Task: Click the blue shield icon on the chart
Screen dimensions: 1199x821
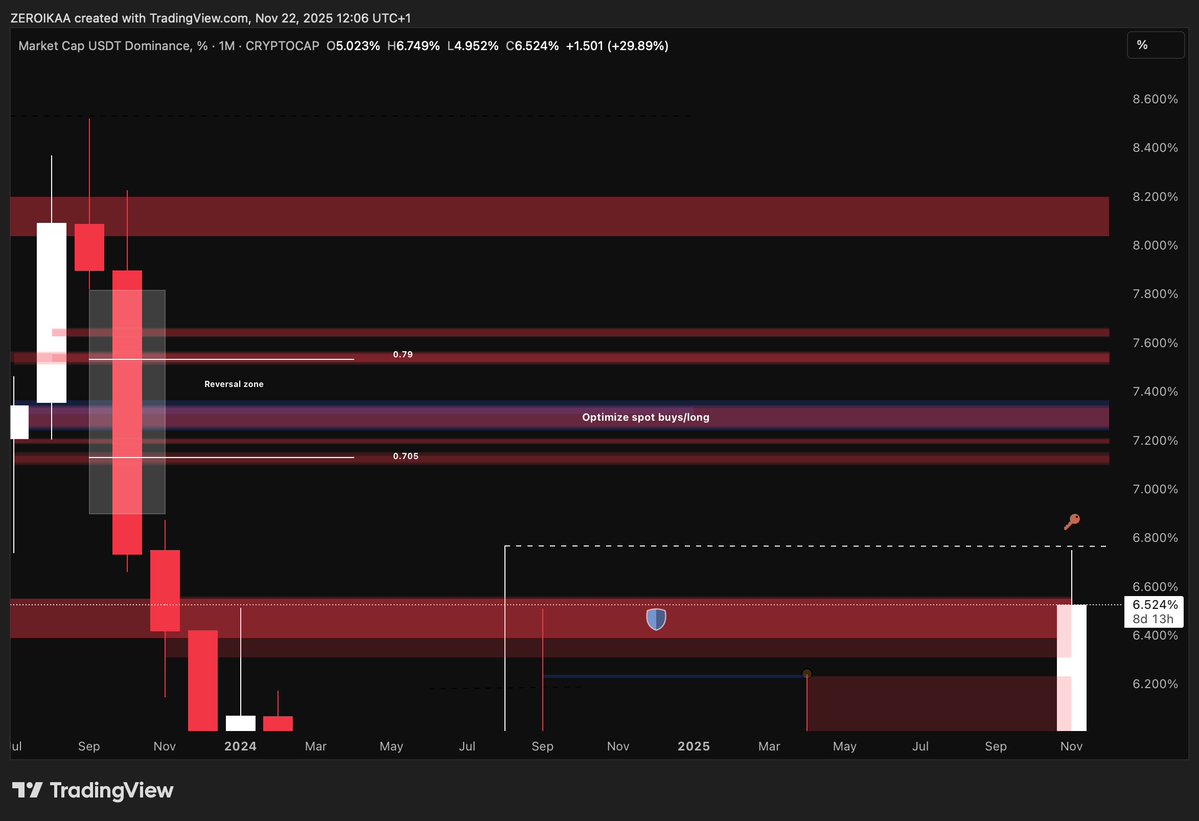Action: (x=656, y=618)
